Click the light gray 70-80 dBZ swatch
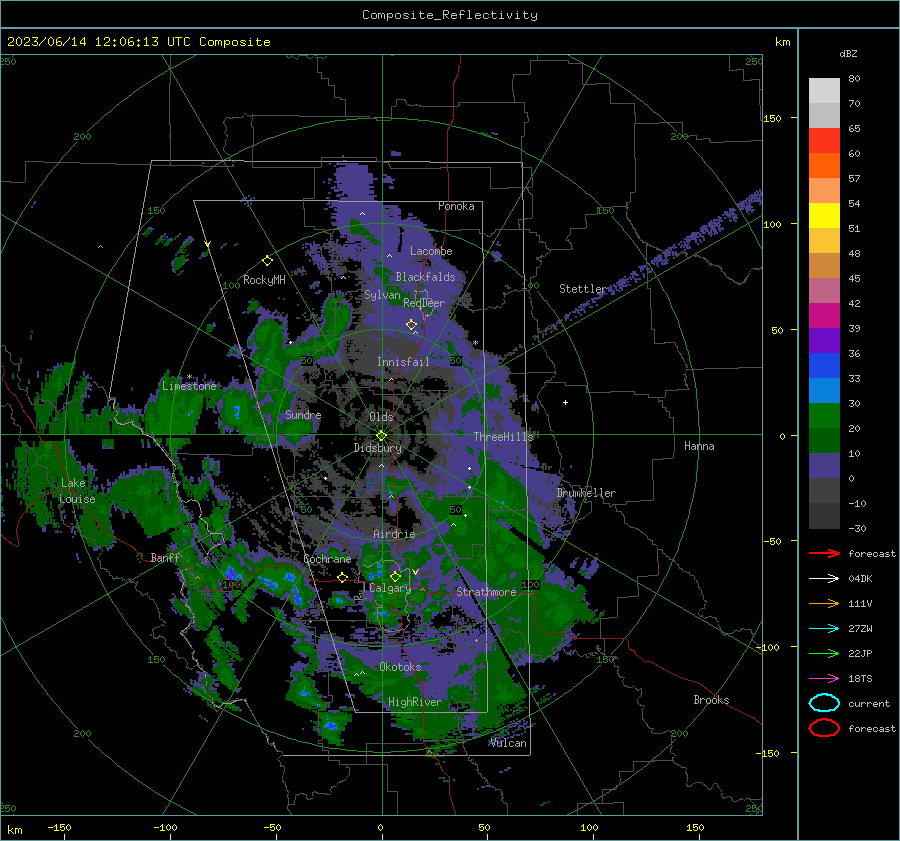This screenshot has height=841, width=900. (x=824, y=91)
